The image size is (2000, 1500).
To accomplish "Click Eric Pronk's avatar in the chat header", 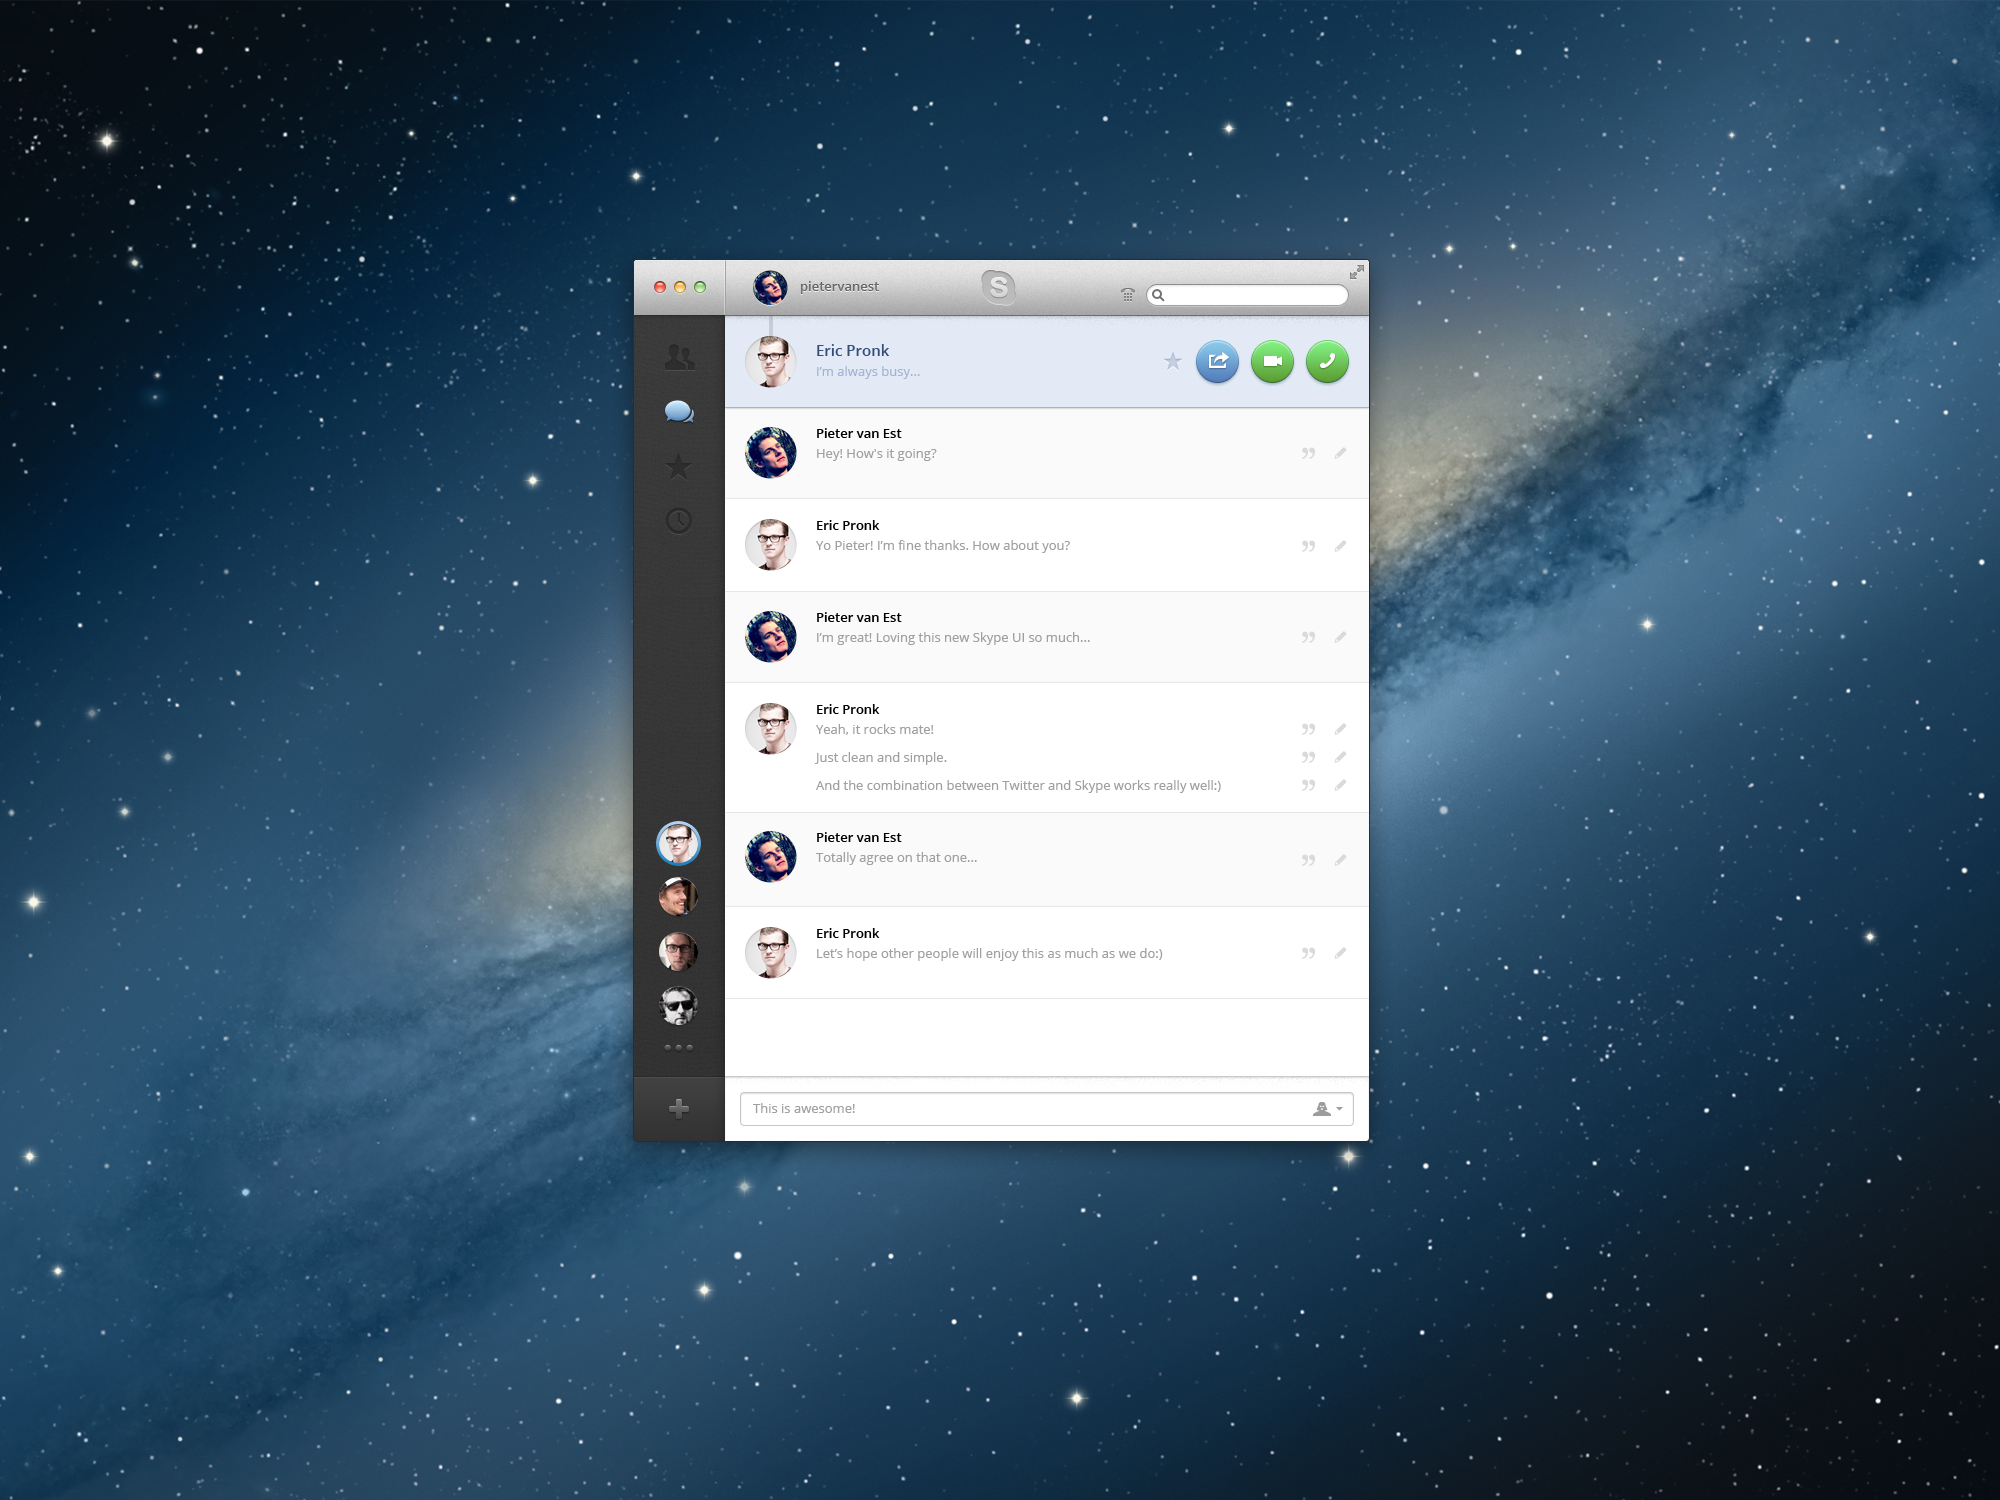I will (x=771, y=361).
